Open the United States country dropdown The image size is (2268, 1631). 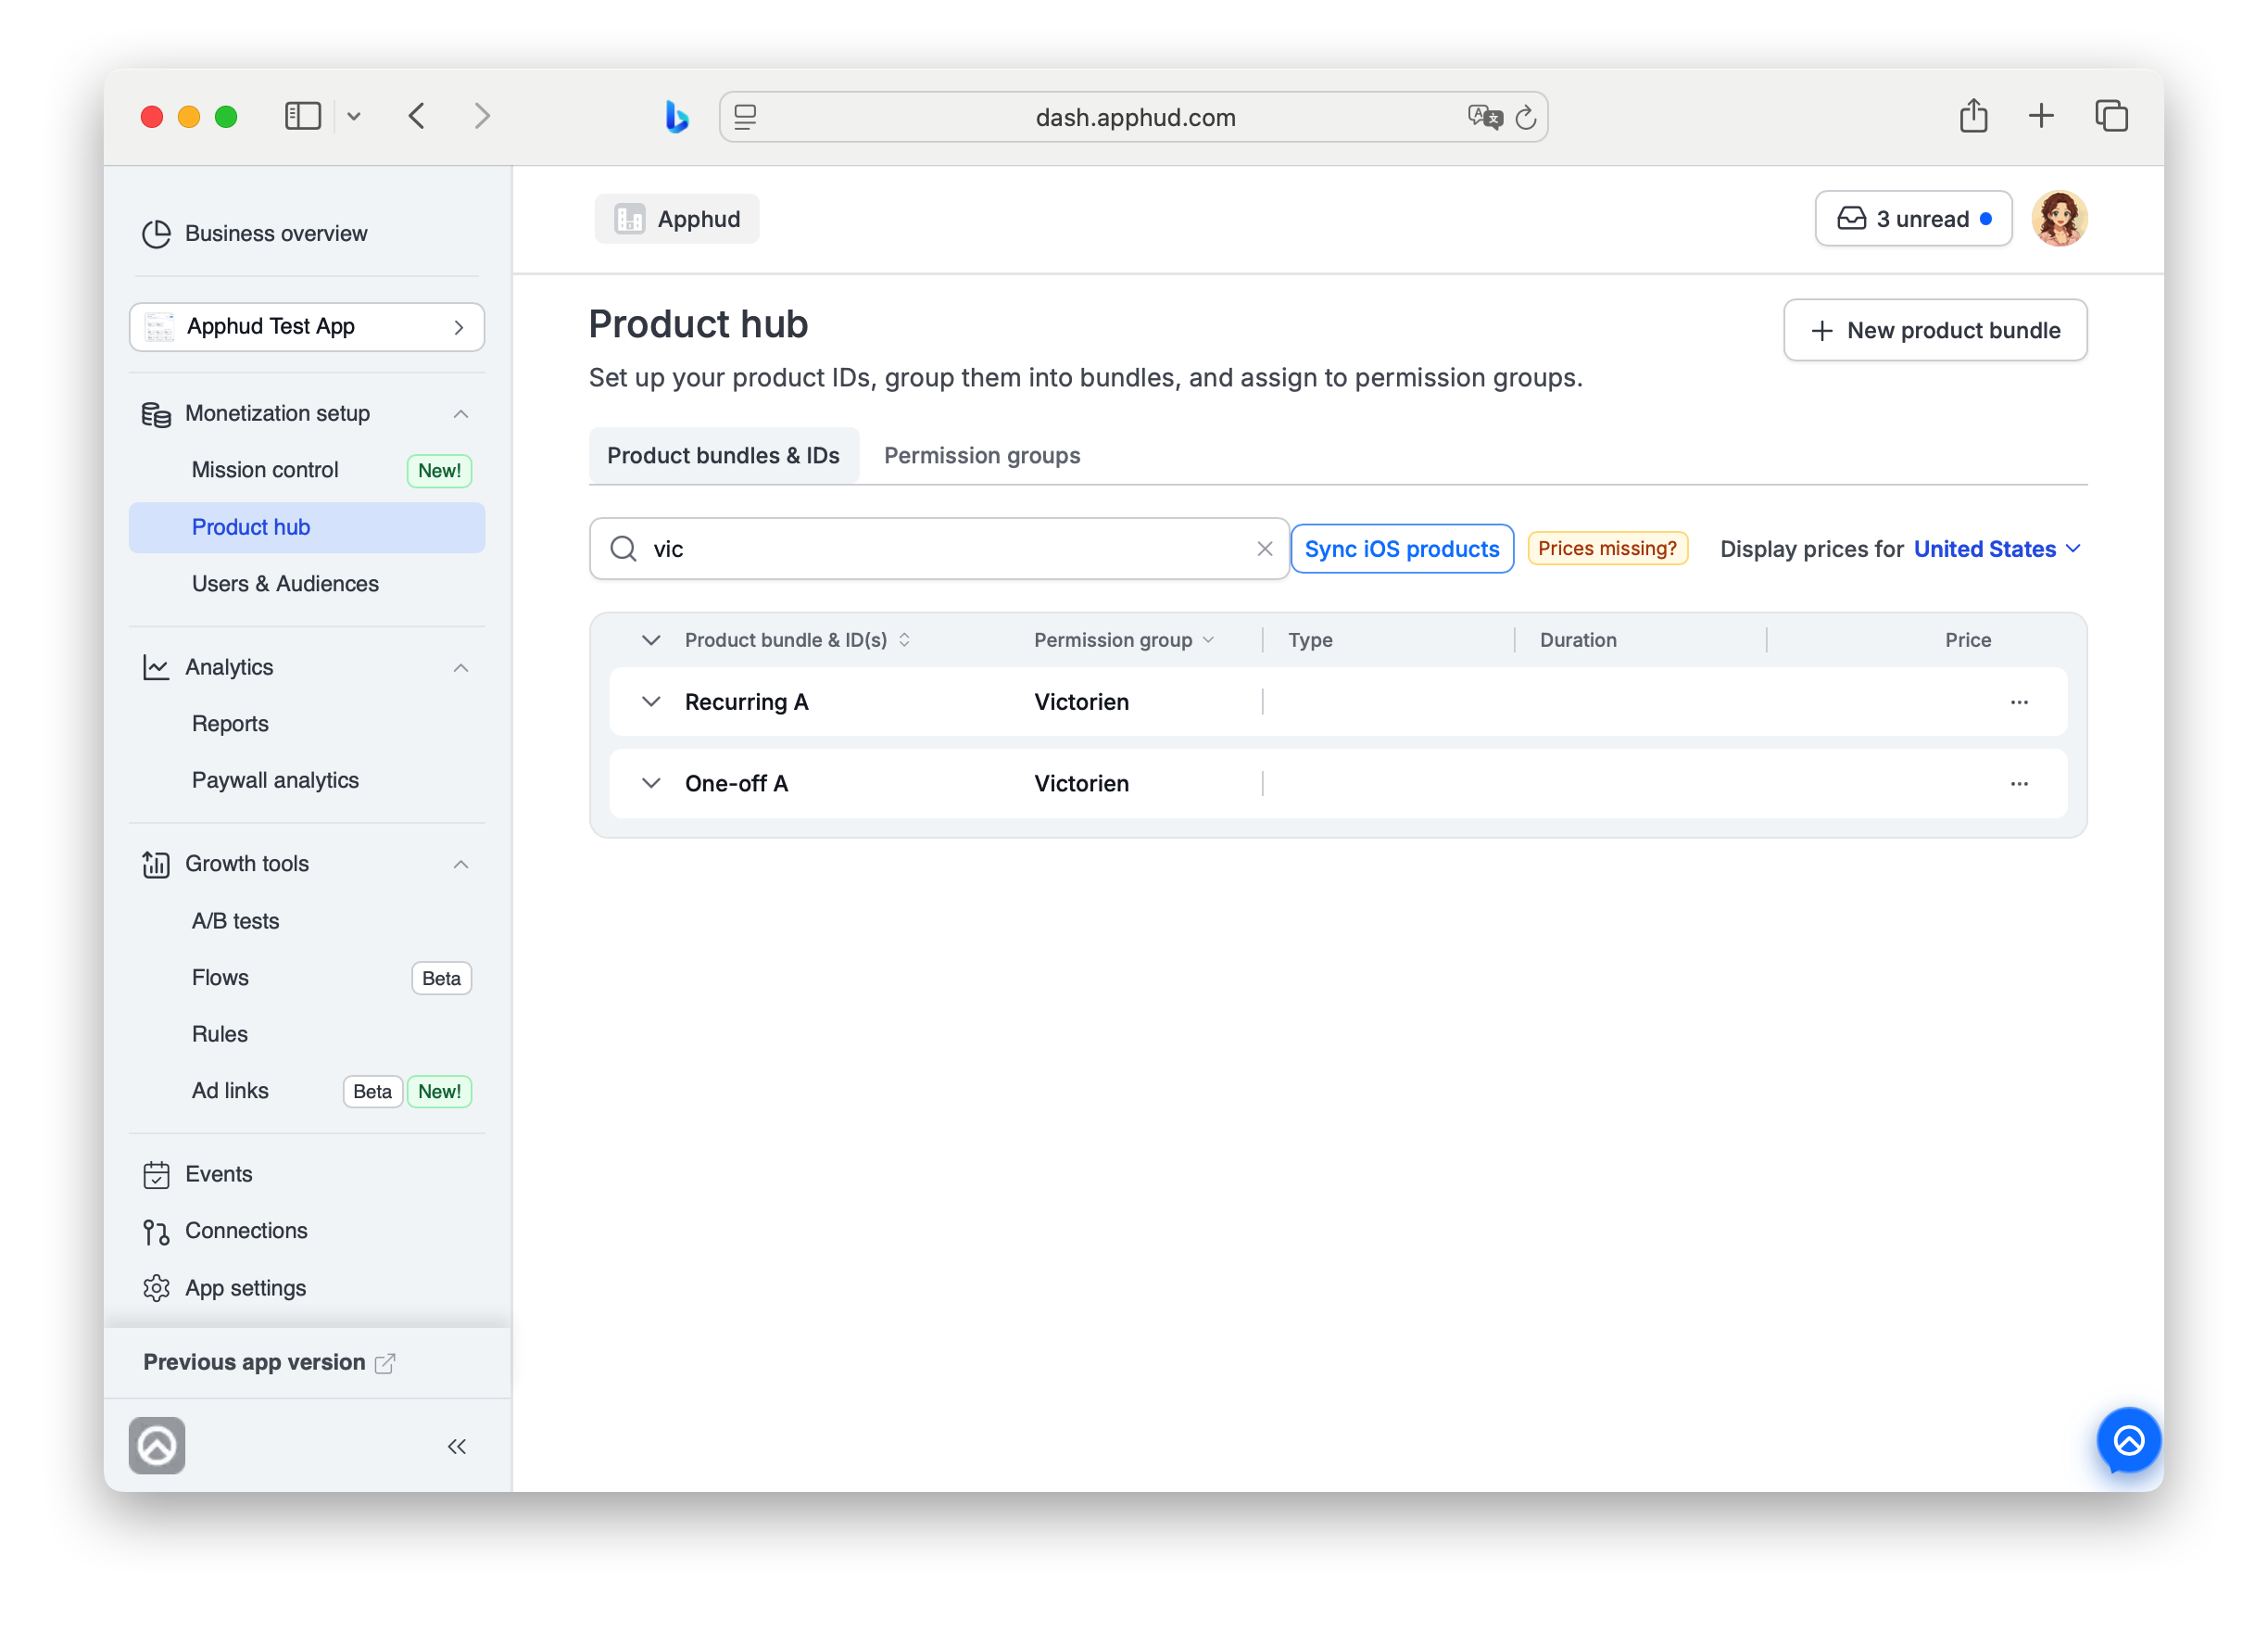pyautogui.click(x=1997, y=549)
